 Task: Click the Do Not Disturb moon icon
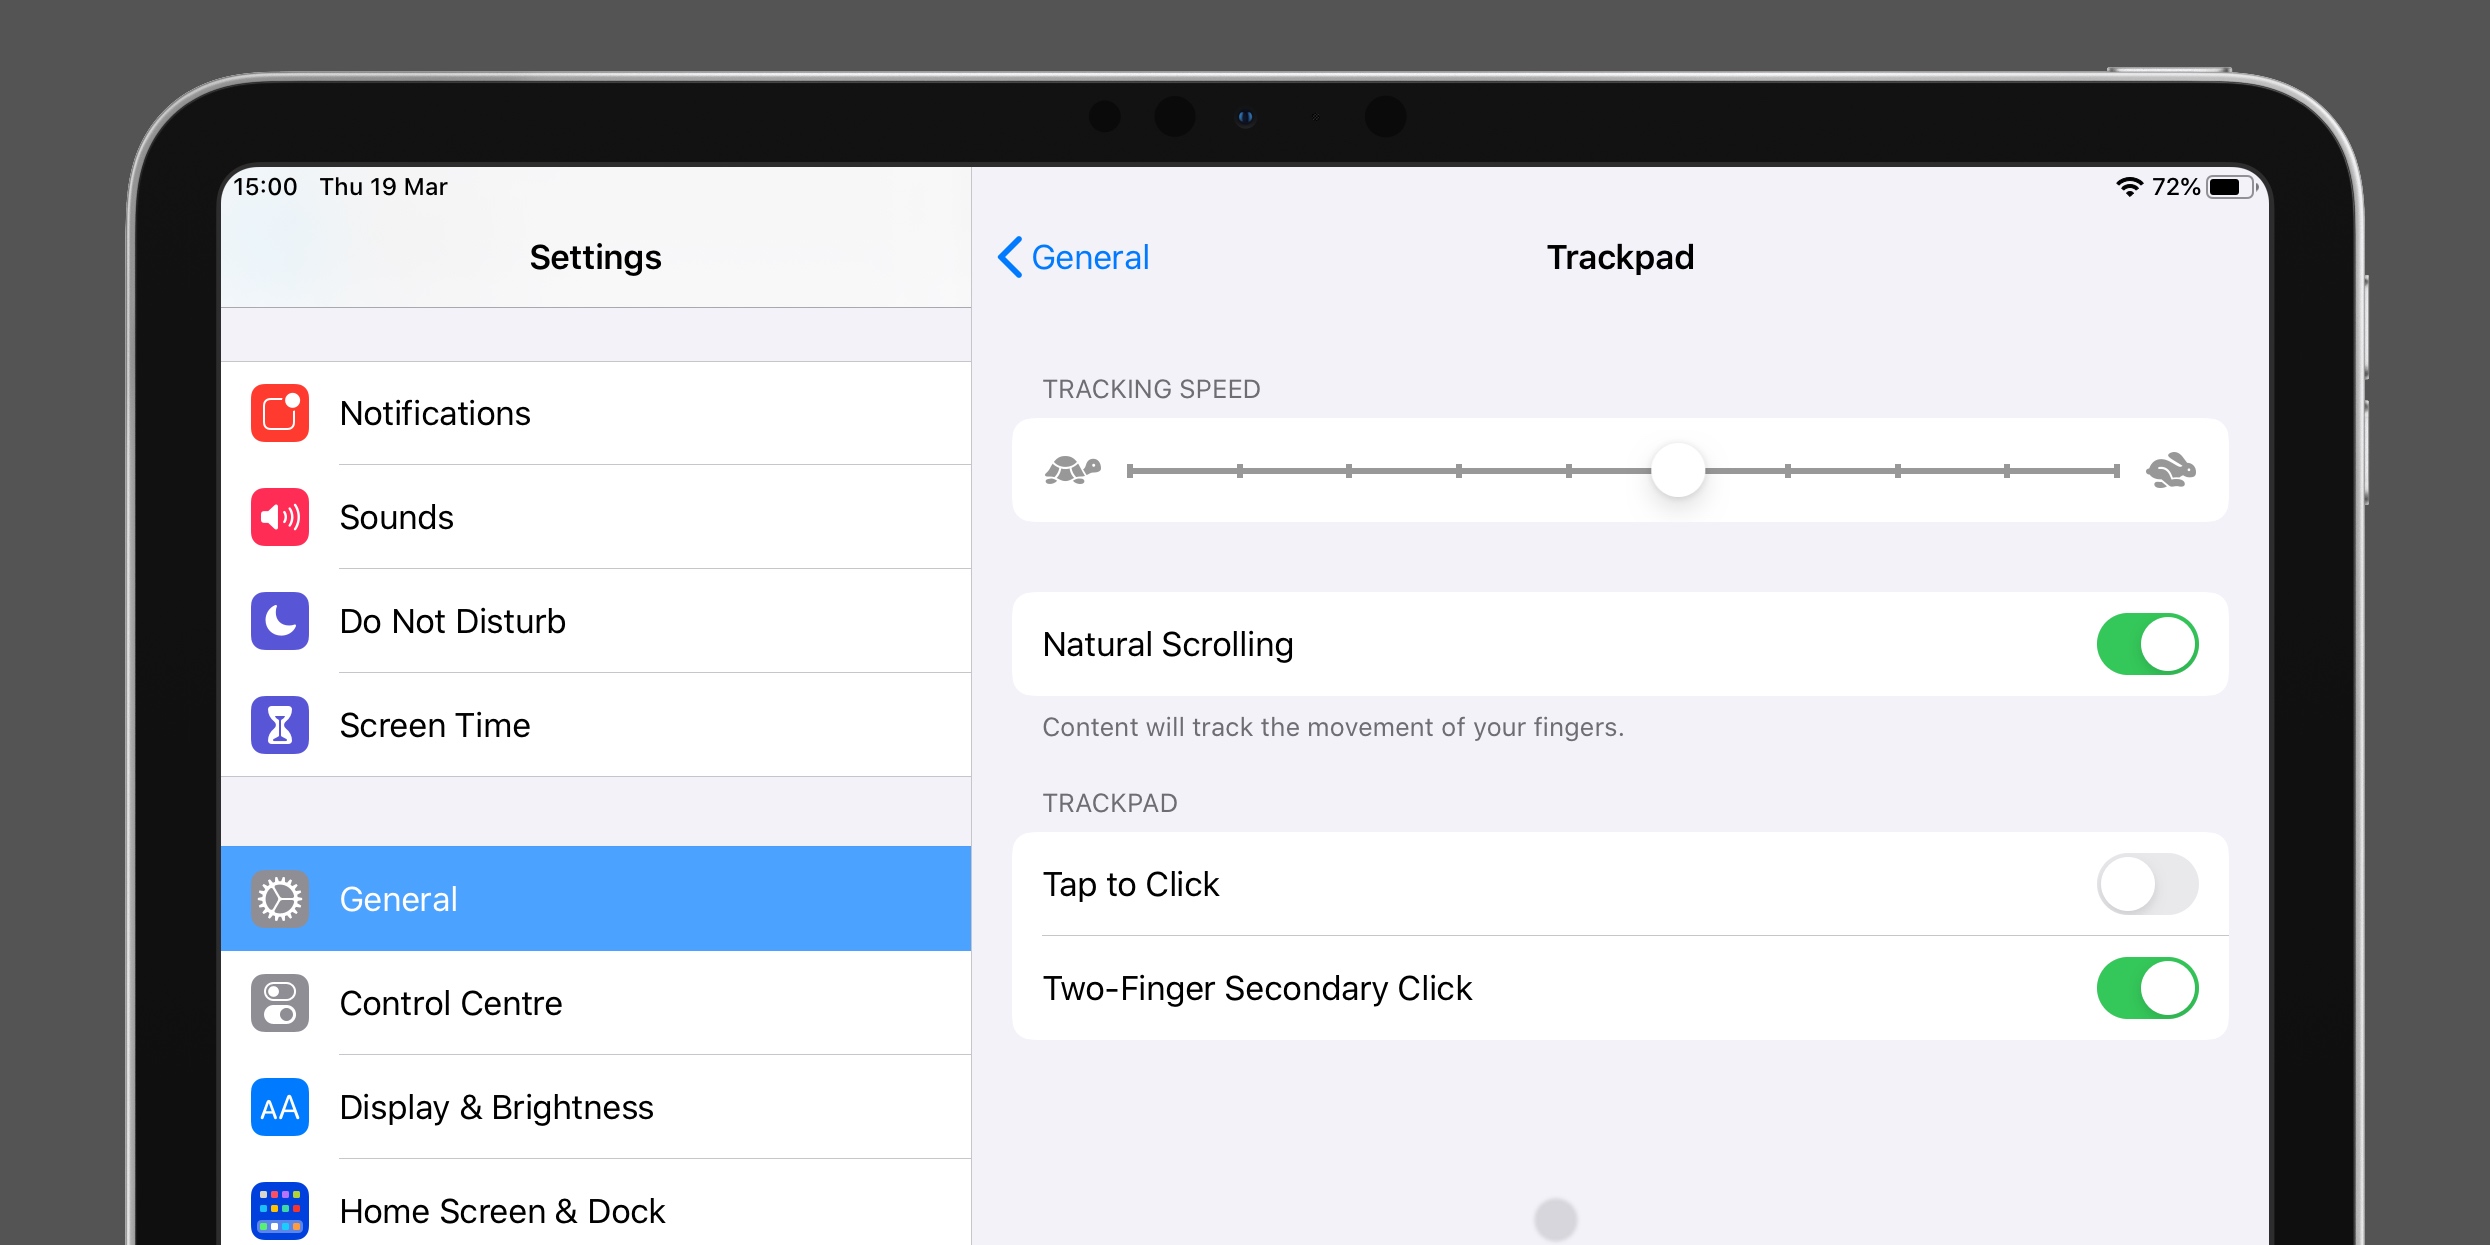point(279,621)
